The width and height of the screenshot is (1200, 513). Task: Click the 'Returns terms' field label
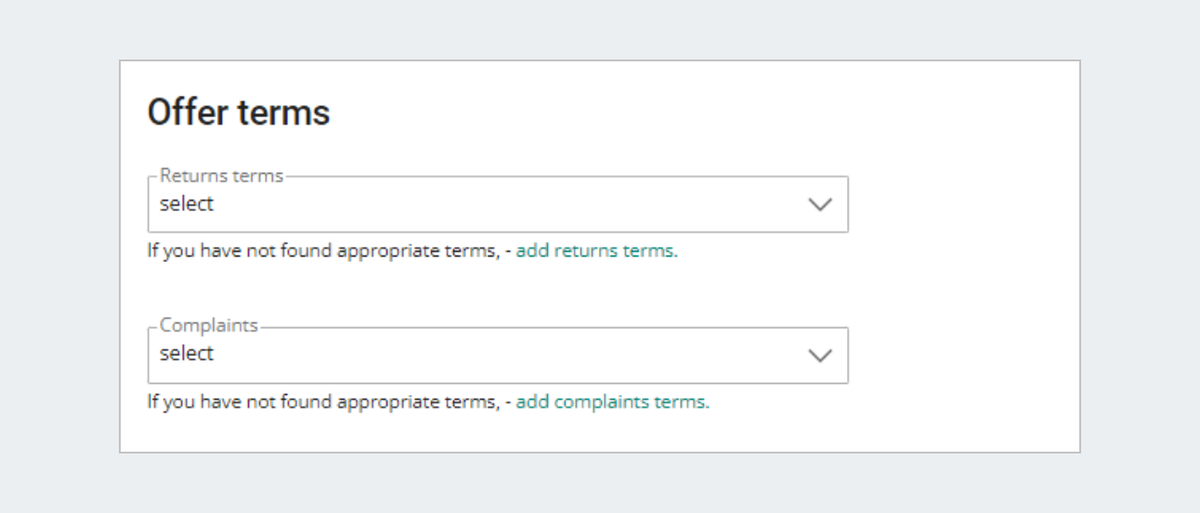pos(222,176)
